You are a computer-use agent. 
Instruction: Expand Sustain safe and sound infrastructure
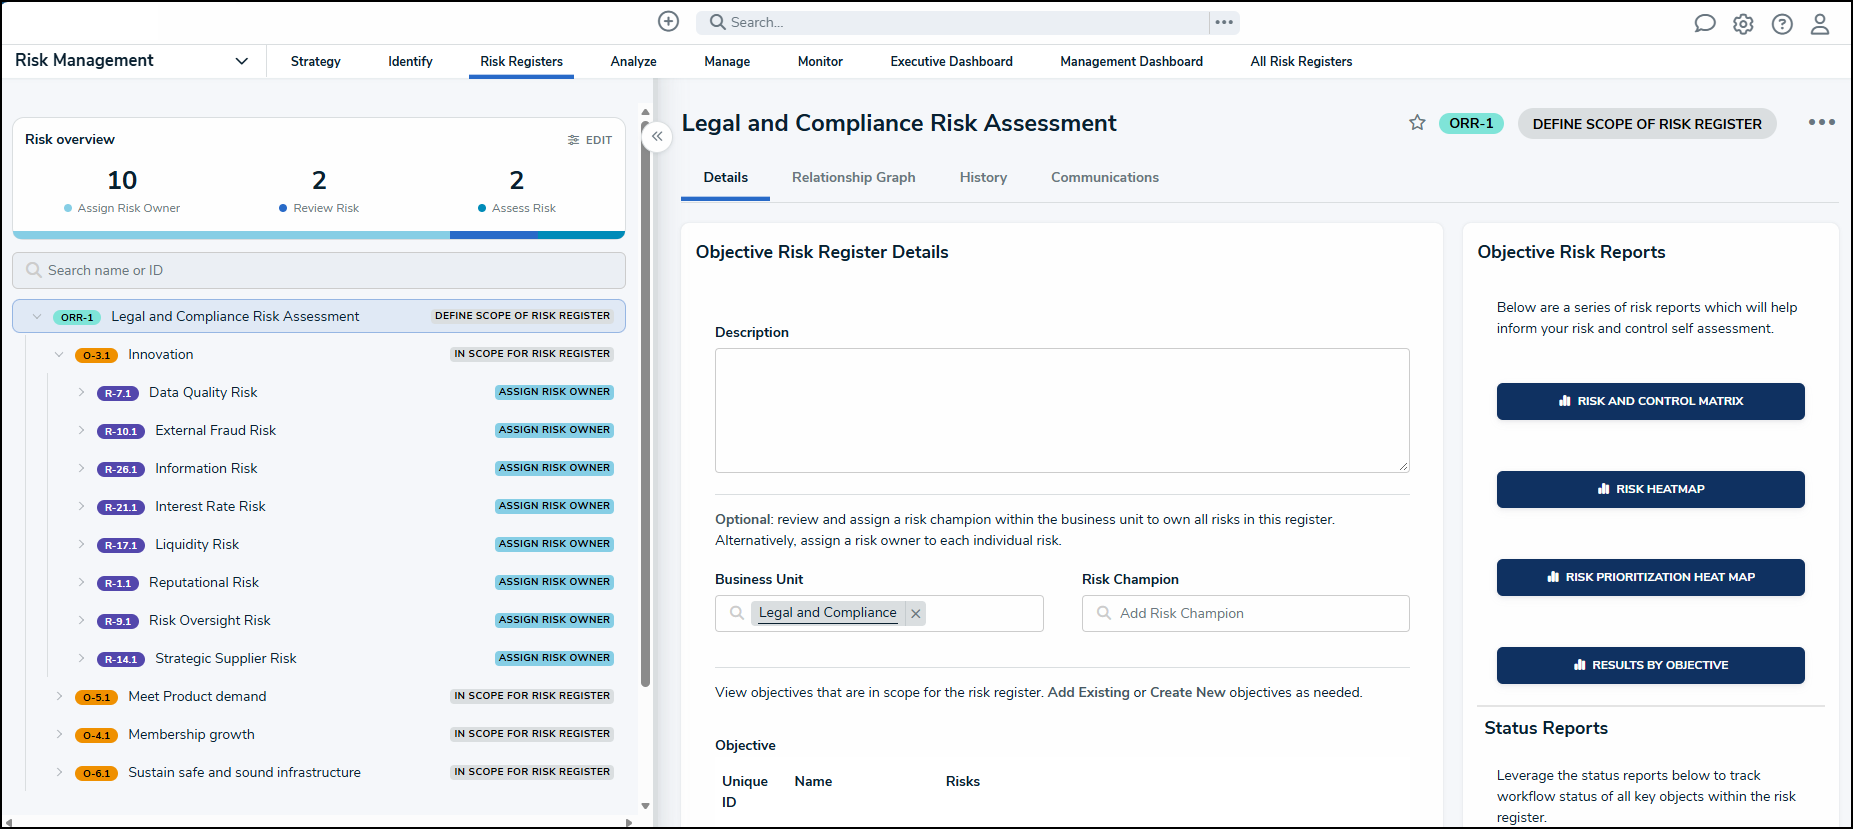(x=59, y=773)
